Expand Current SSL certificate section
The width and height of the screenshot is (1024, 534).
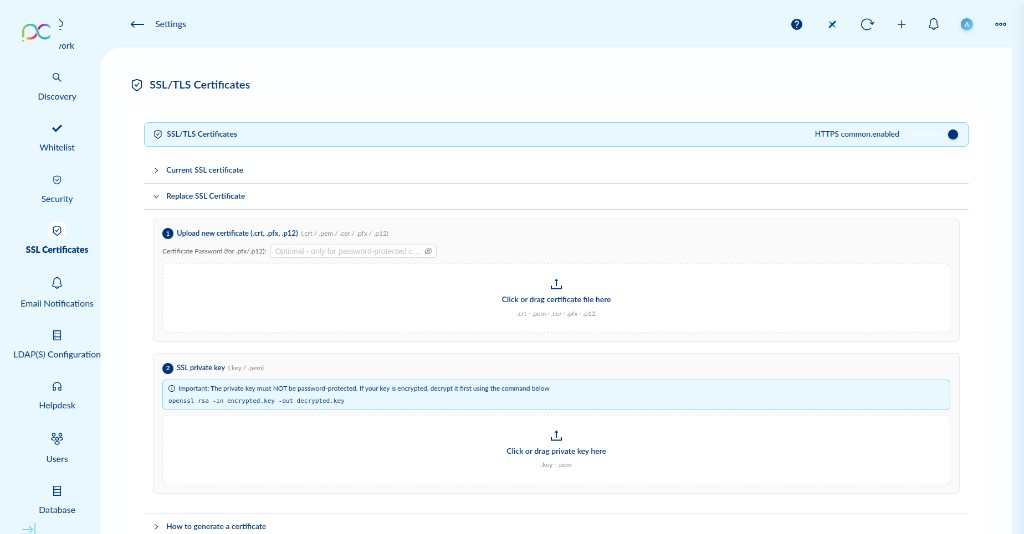[x=204, y=170]
